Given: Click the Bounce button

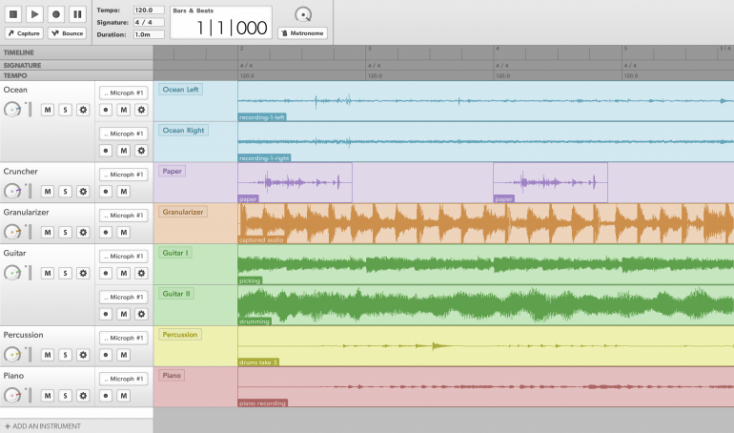Looking at the screenshot, I should coord(68,33).
